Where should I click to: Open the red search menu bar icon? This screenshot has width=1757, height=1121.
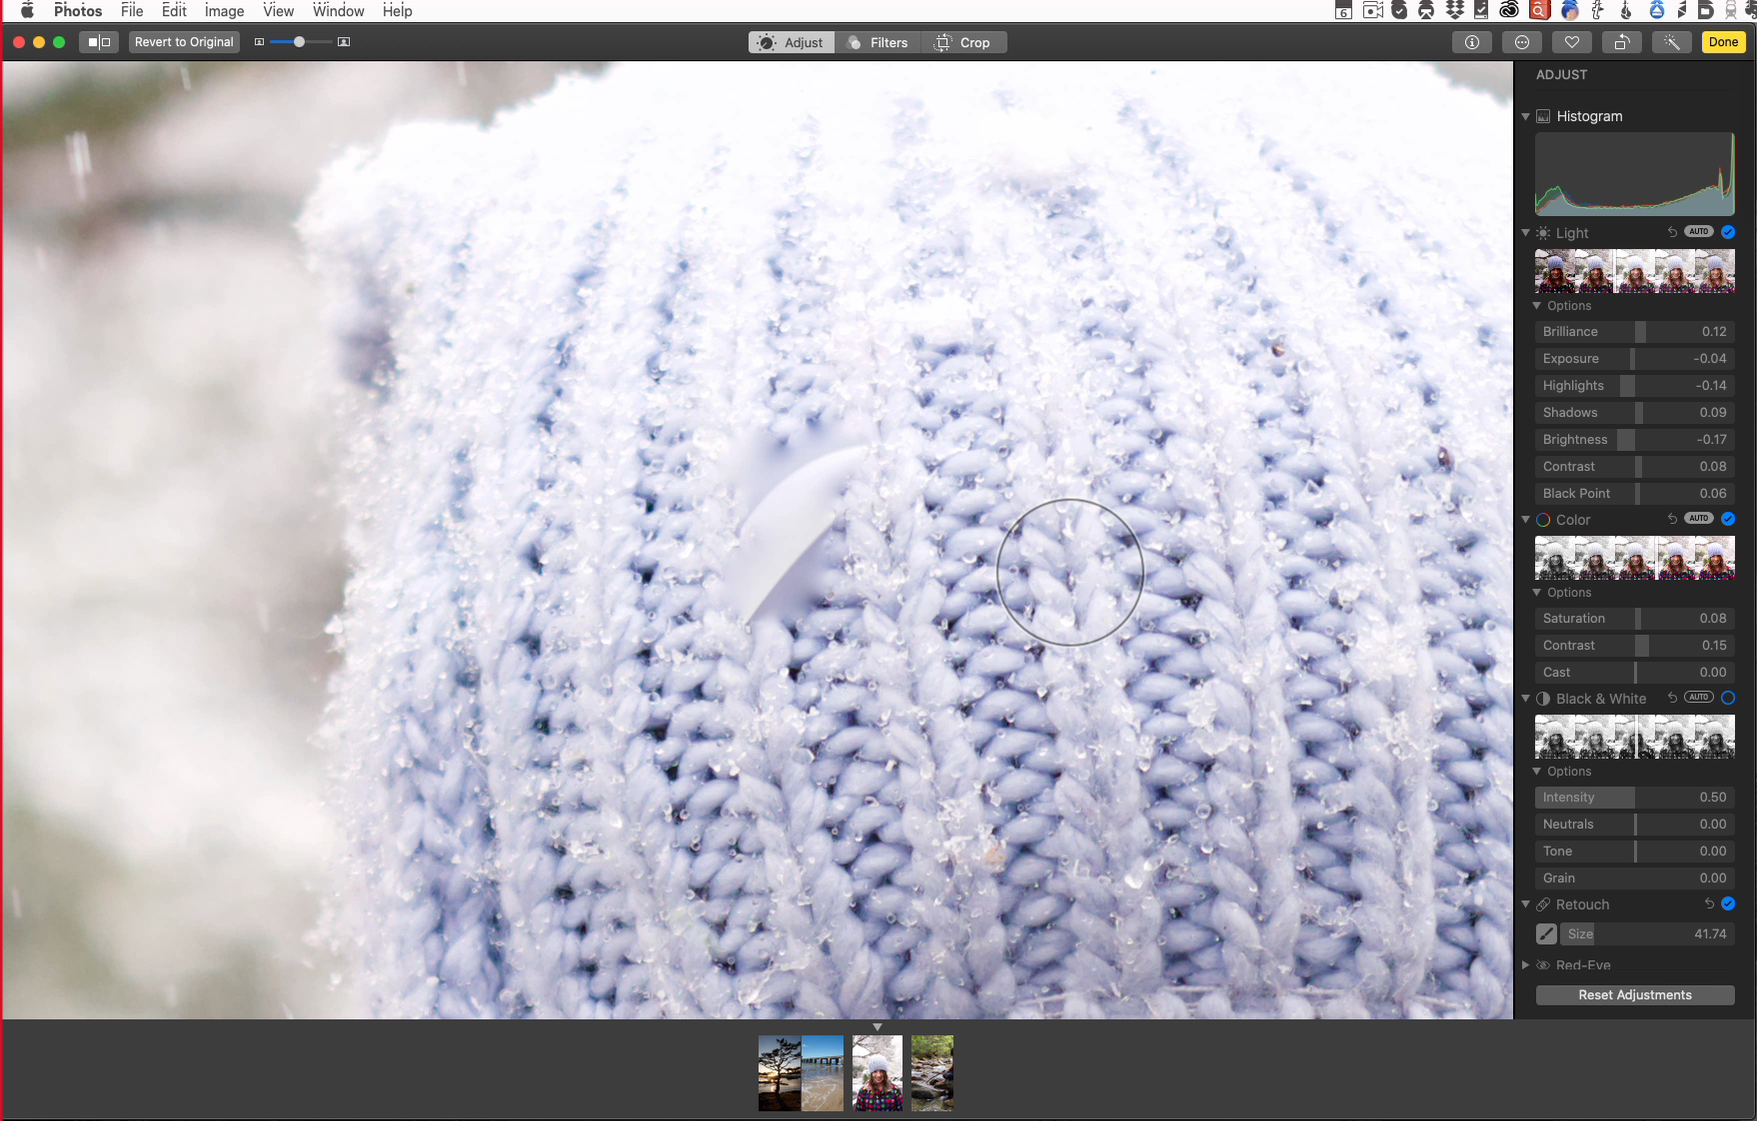pyautogui.click(x=1539, y=10)
